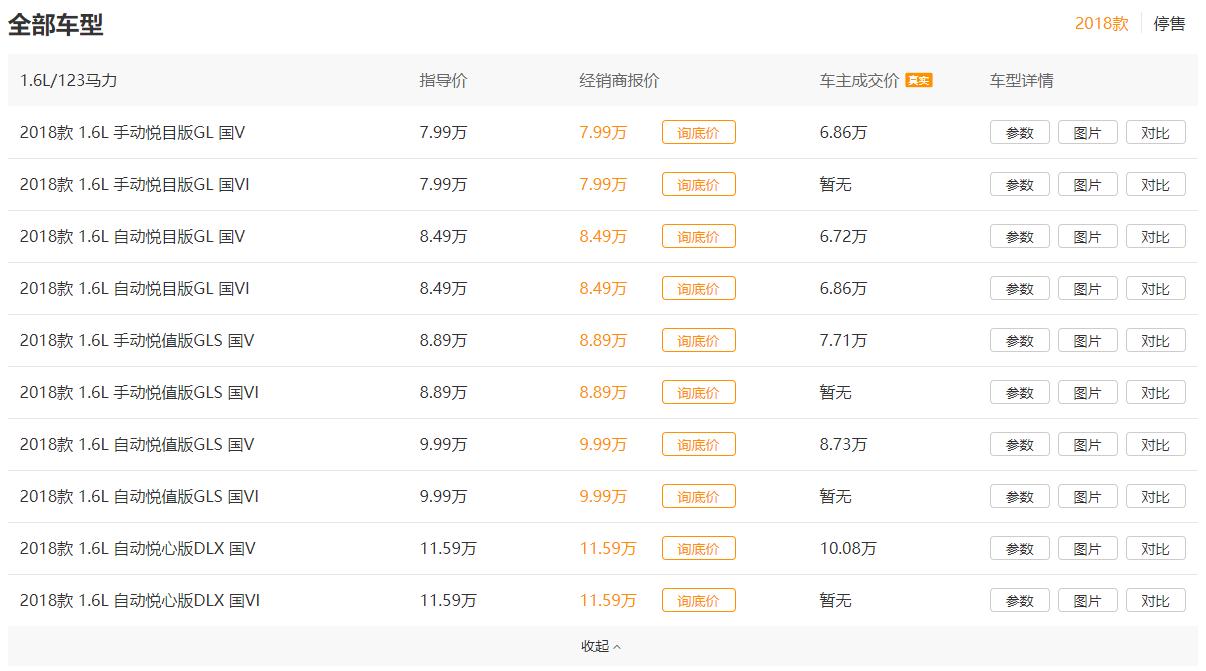This screenshot has width=1206, height=671.
Task: Open the 2018款 1.6L 自动悦心版DLX 国V link
Action: [x=138, y=548]
